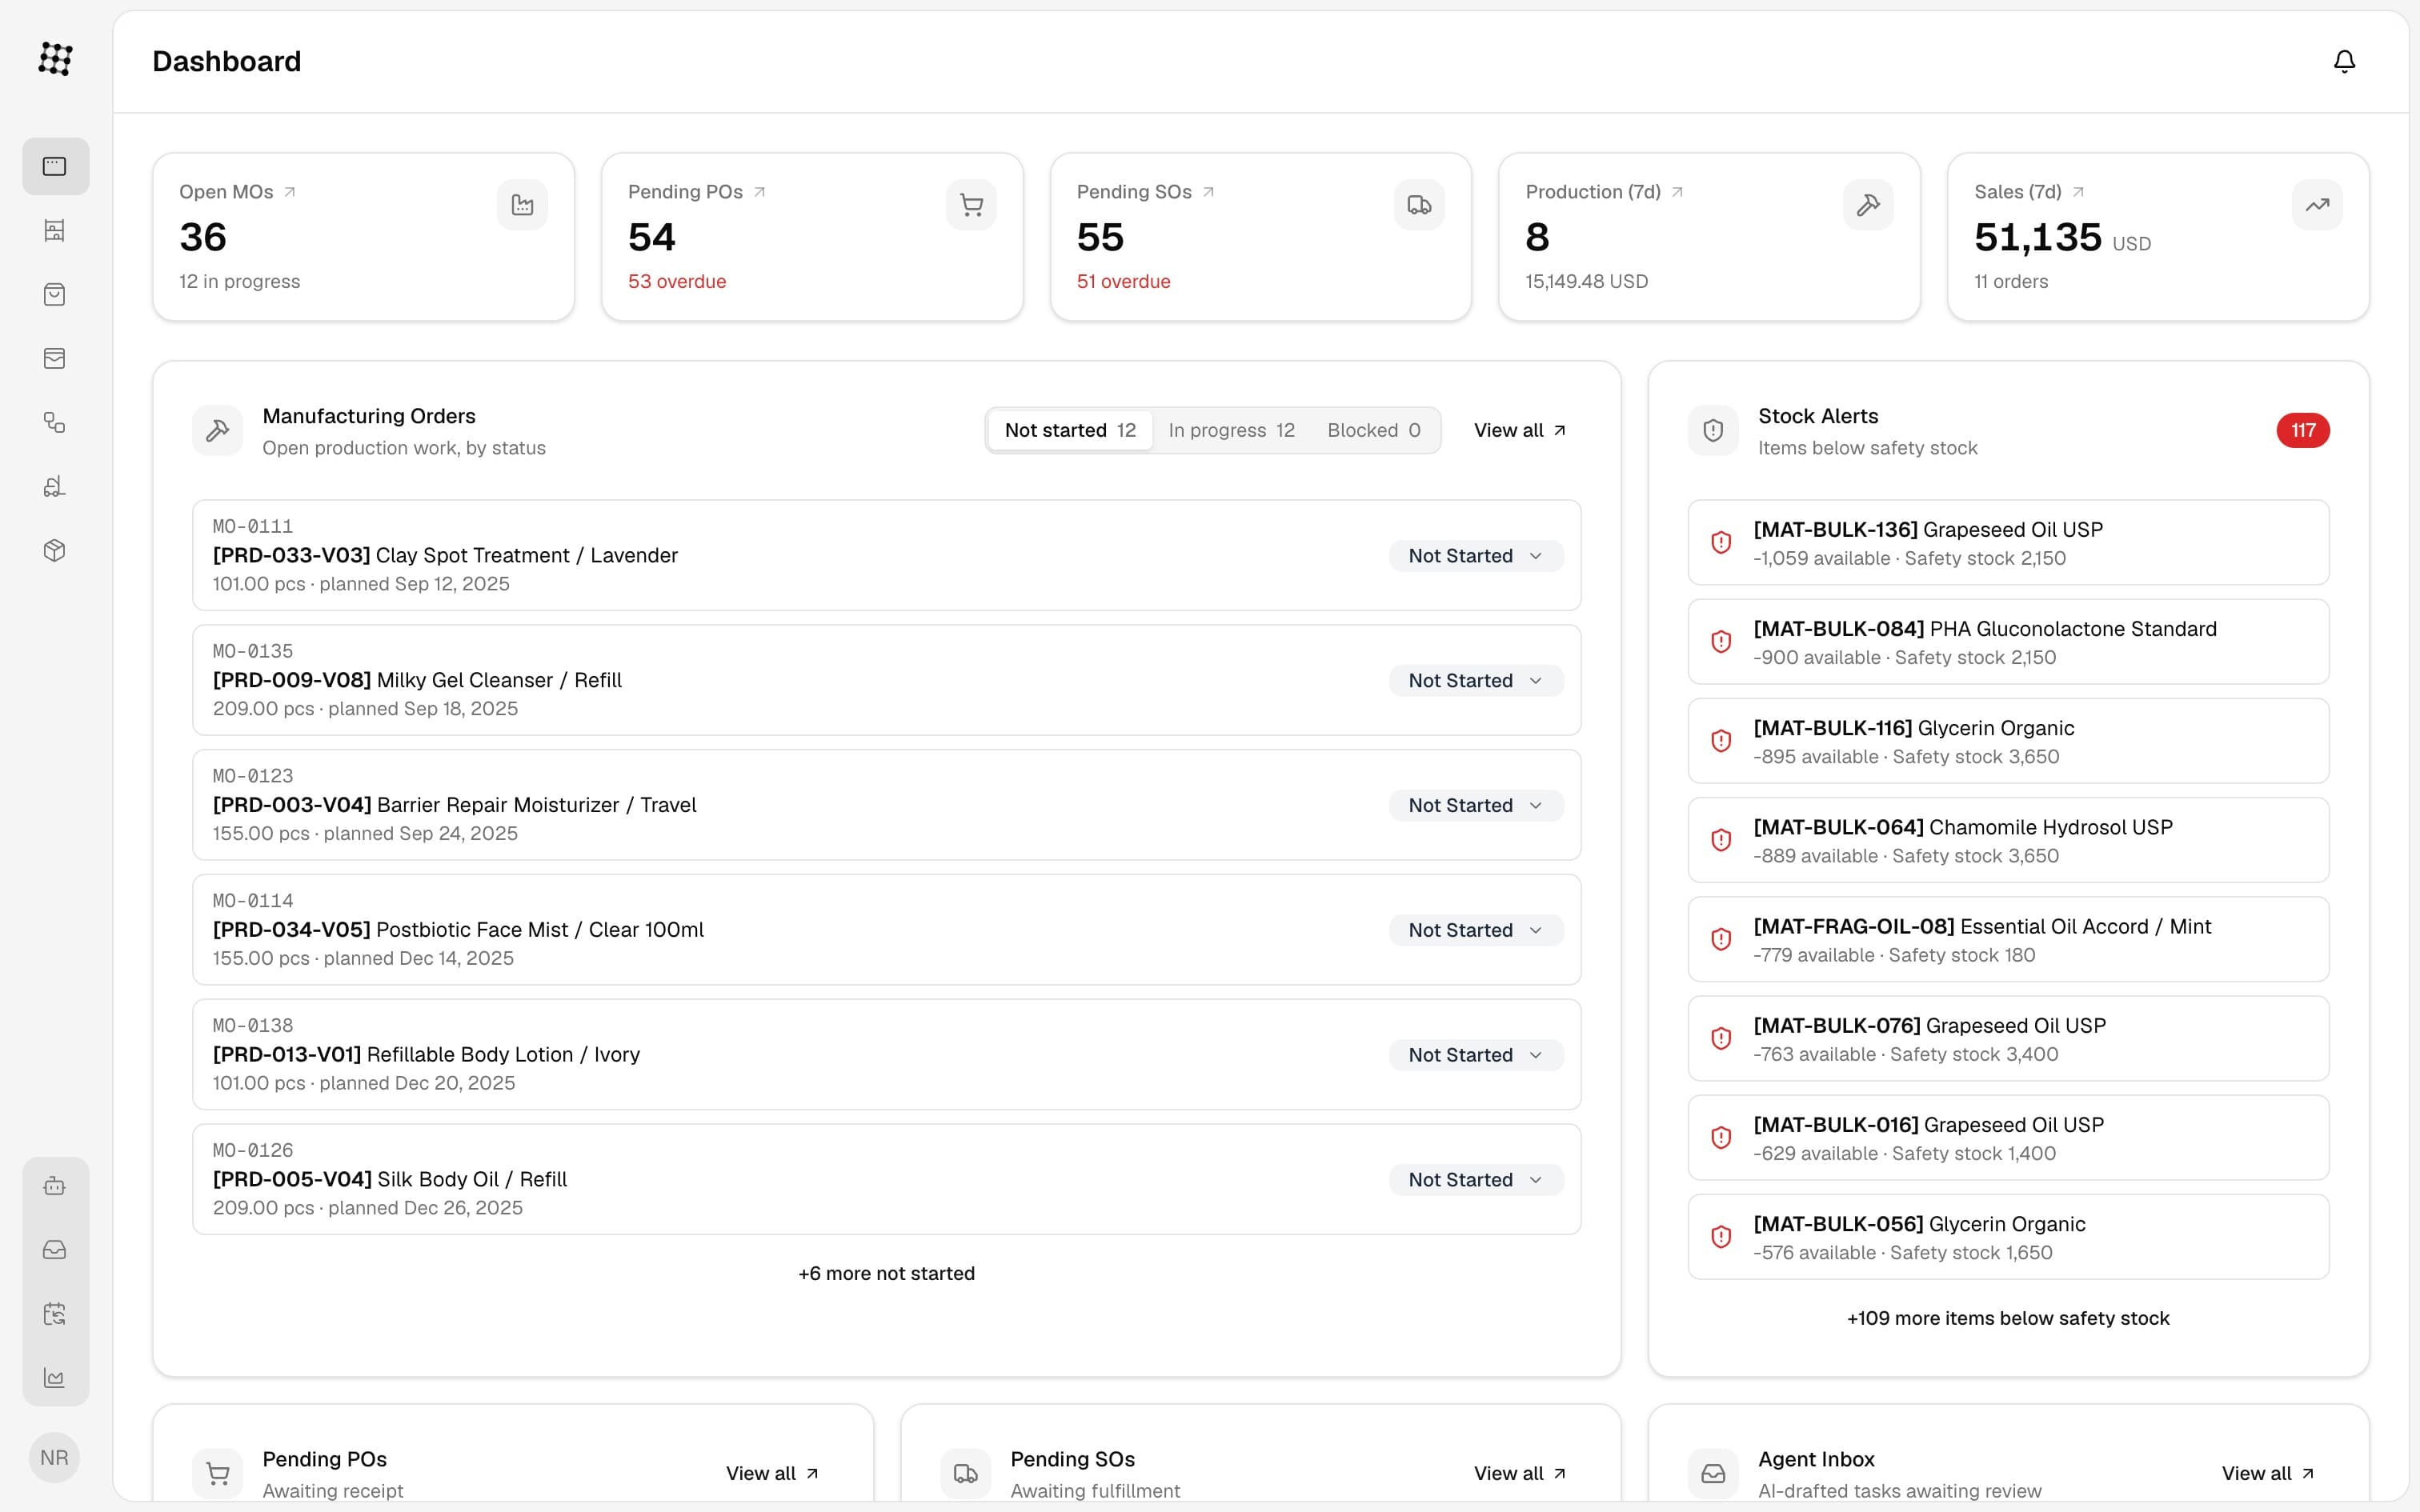
Task: Click View all for Pending SOs panel
Action: pos(1520,1473)
